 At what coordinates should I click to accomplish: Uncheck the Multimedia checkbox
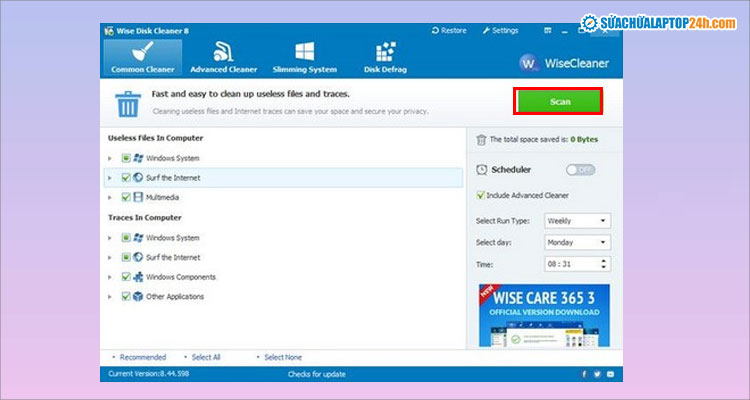126,197
